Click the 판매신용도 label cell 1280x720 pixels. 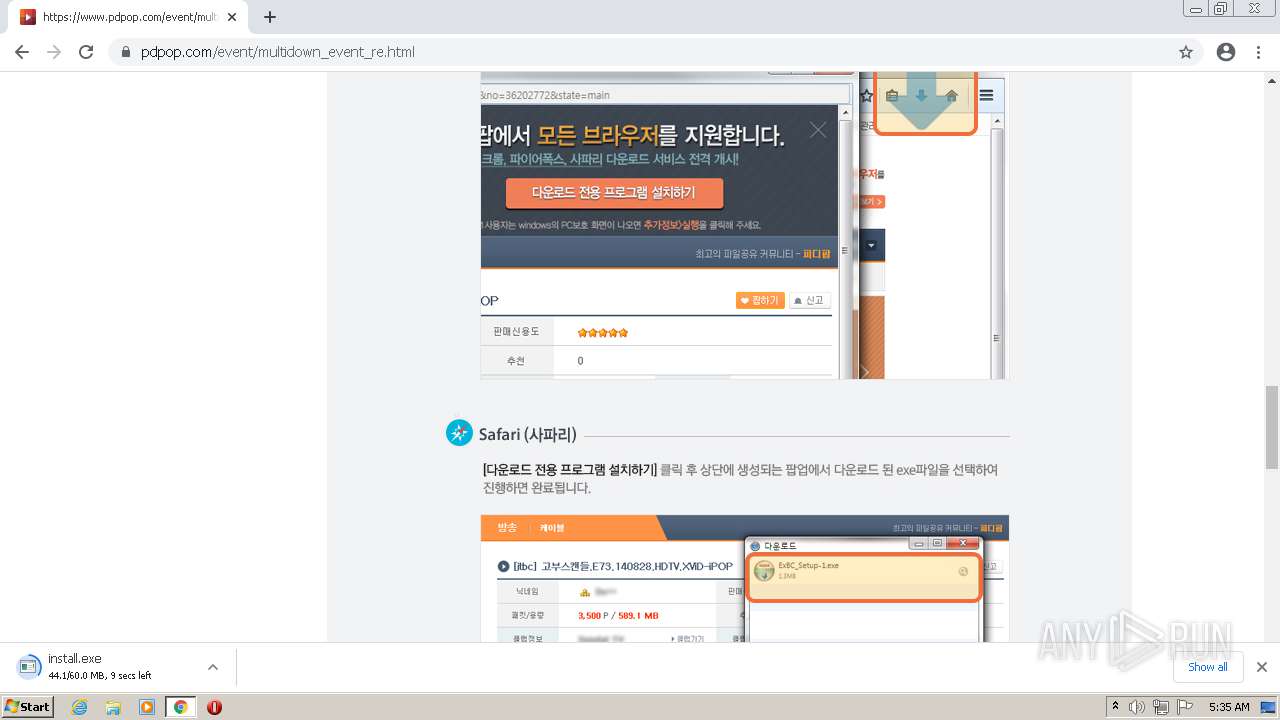(516, 332)
